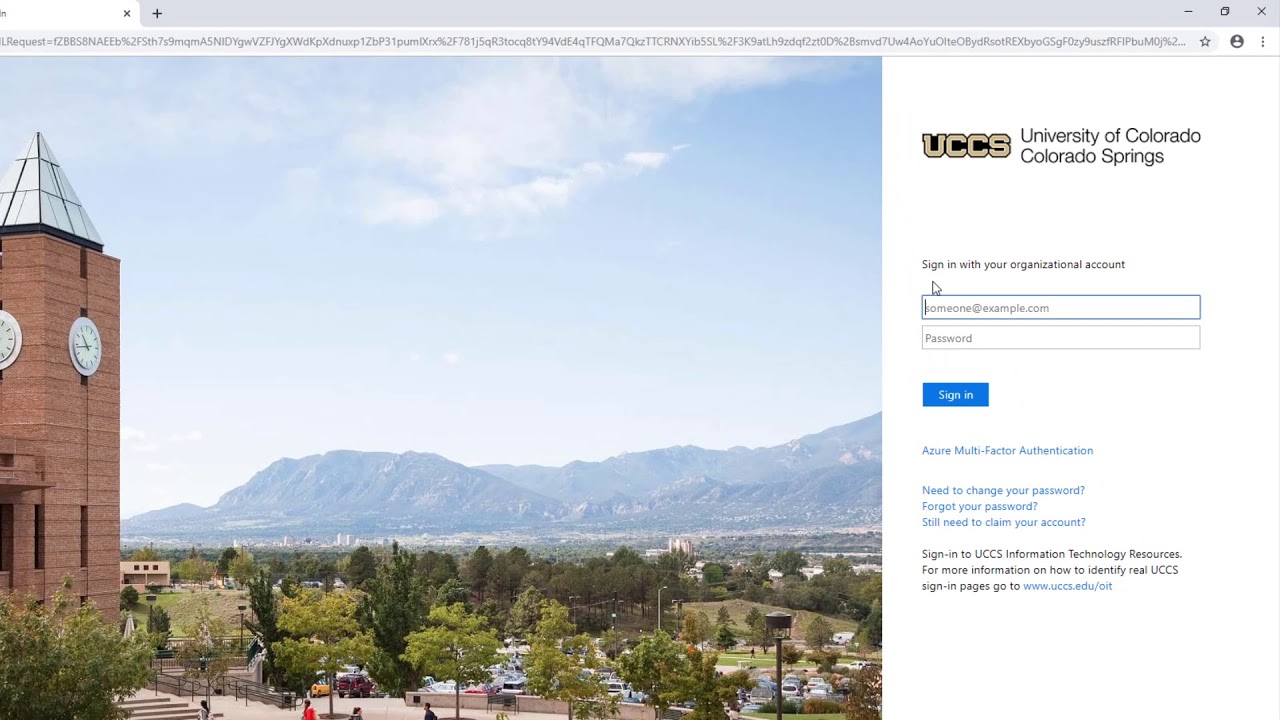Restore down the browser window
The image size is (1280, 720).
point(1225,12)
